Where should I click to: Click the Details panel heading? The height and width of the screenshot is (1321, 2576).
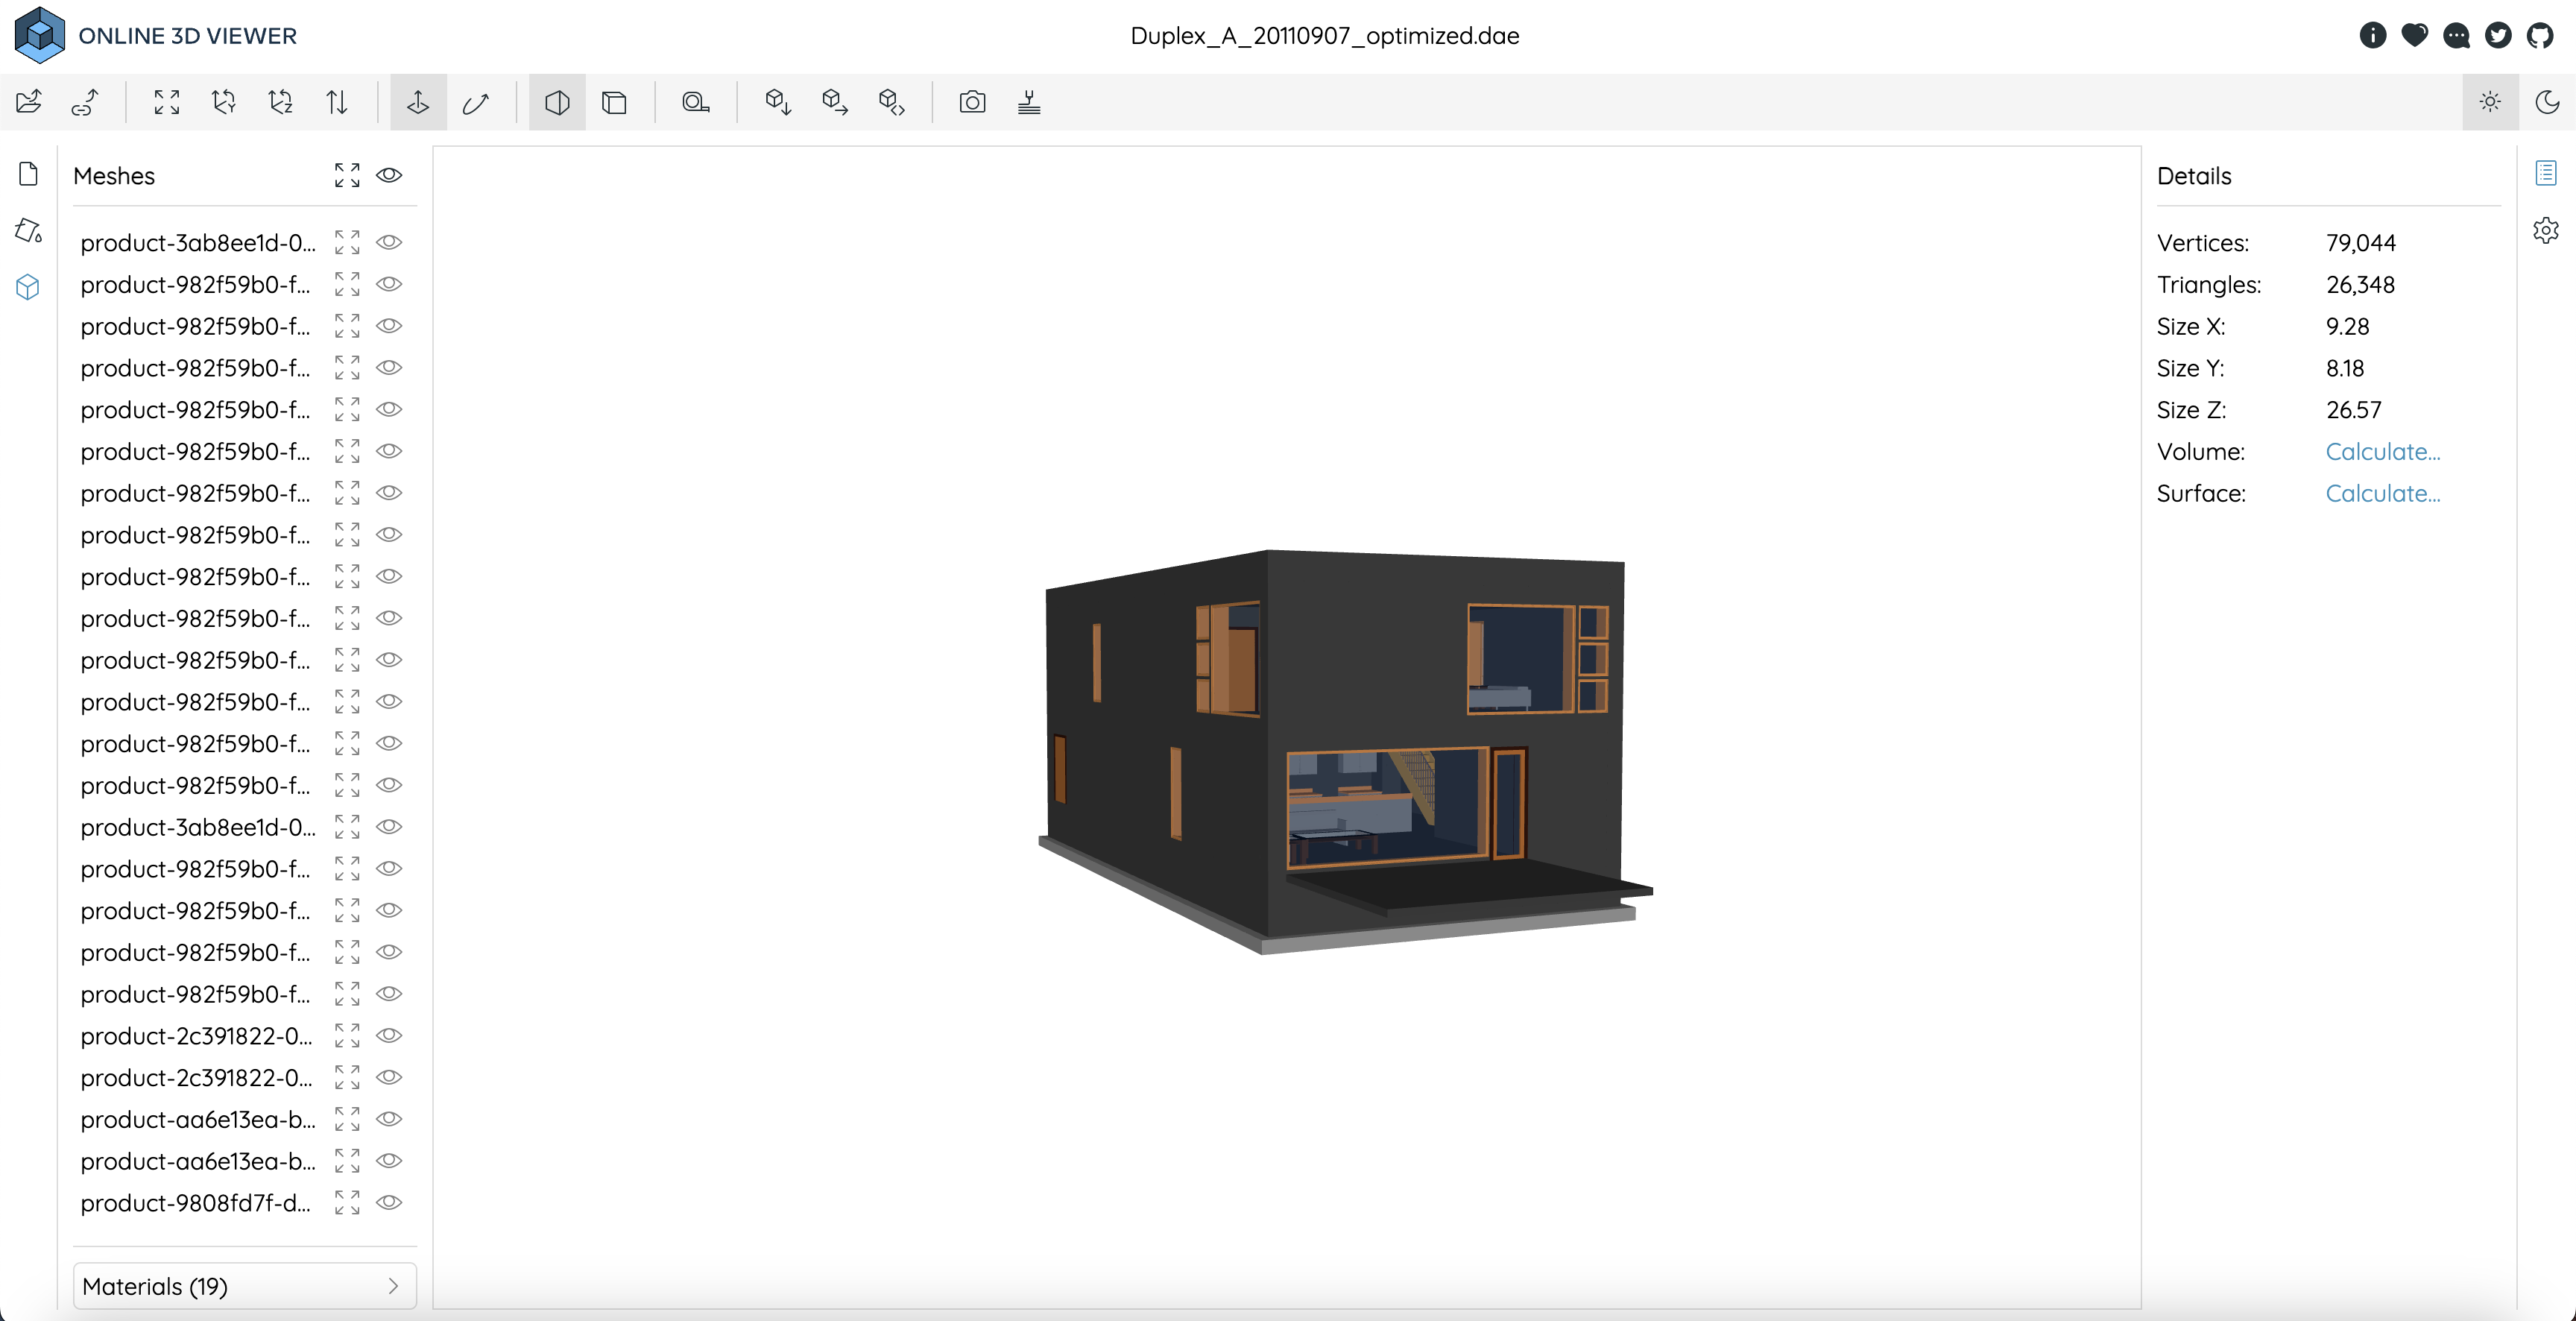2194,175
